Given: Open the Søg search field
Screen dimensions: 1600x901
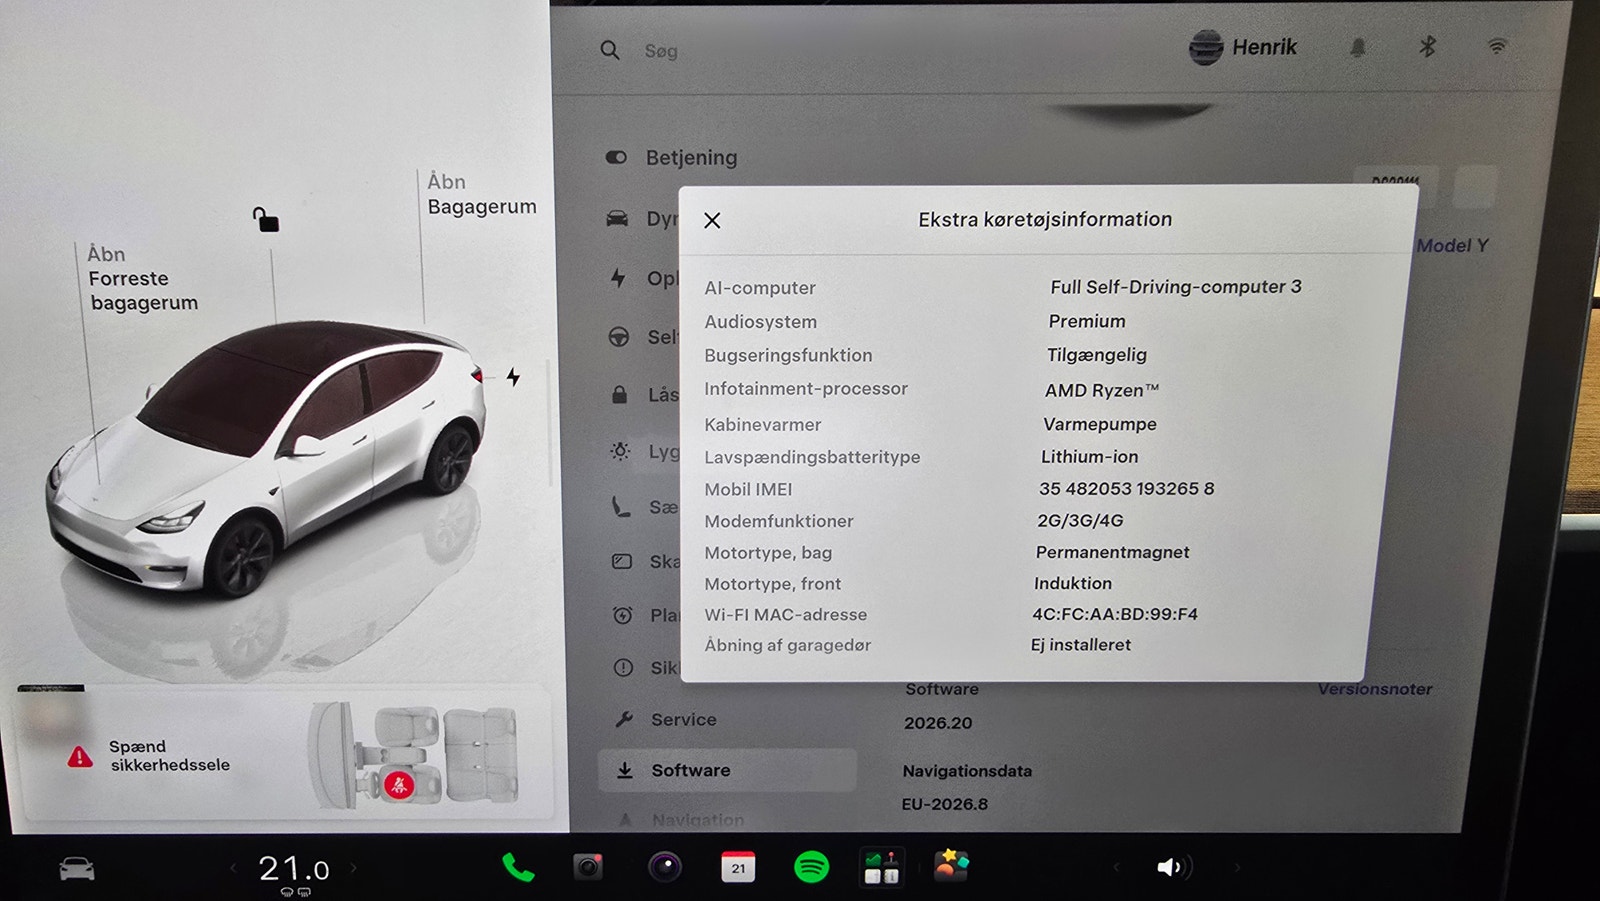Looking at the screenshot, I should [x=661, y=51].
